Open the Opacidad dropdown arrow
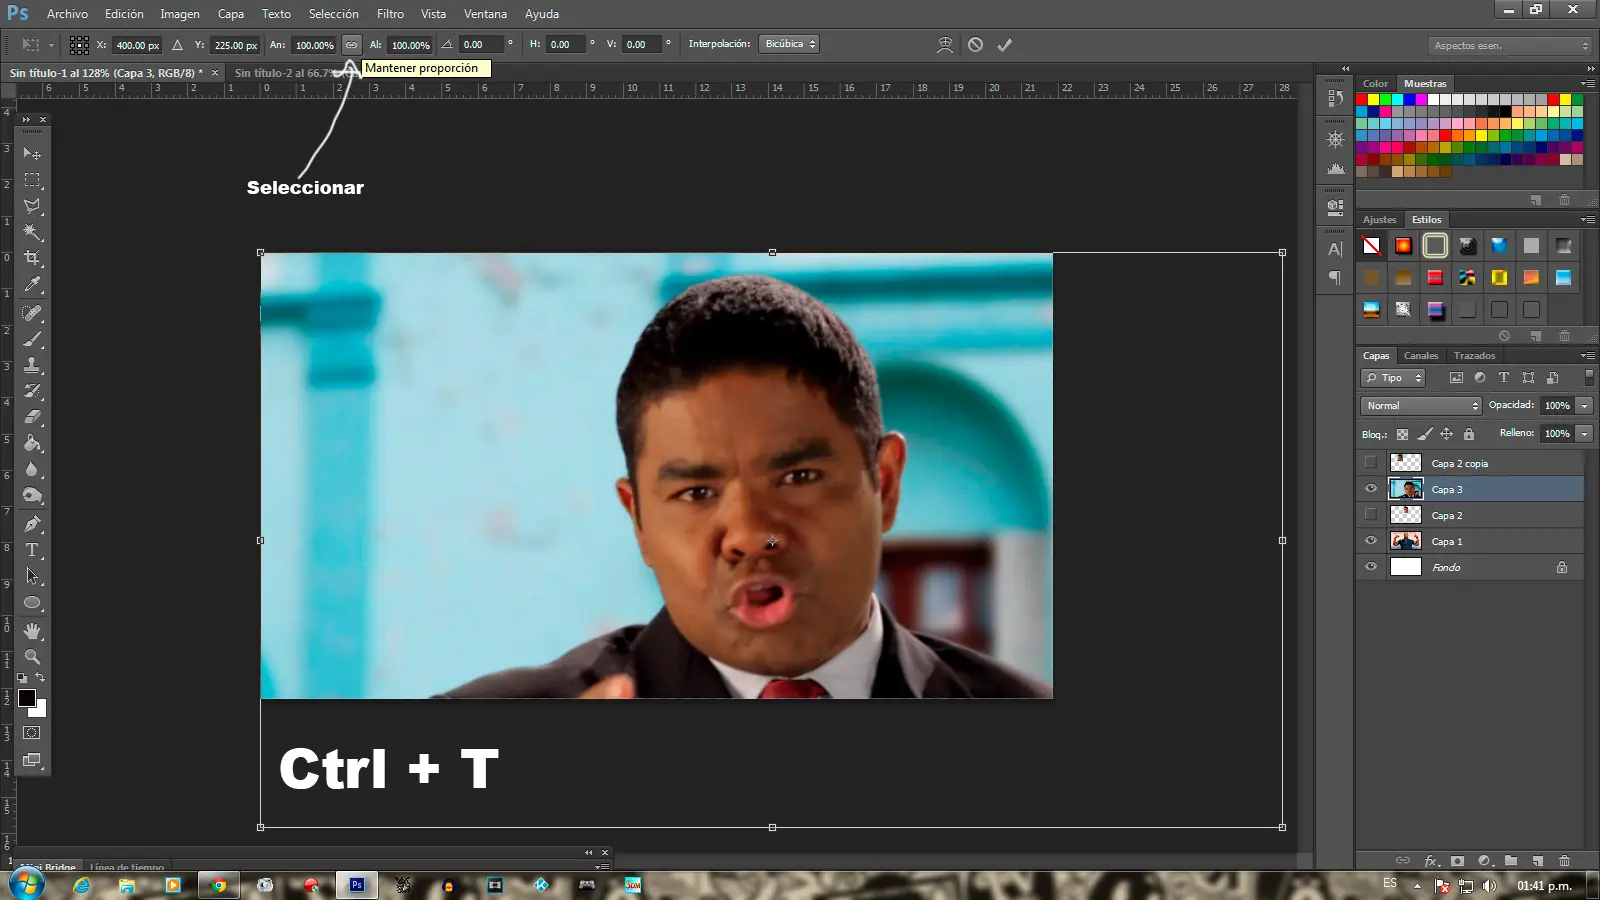Viewport: 1600px width, 900px height. [x=1584, y=406]
